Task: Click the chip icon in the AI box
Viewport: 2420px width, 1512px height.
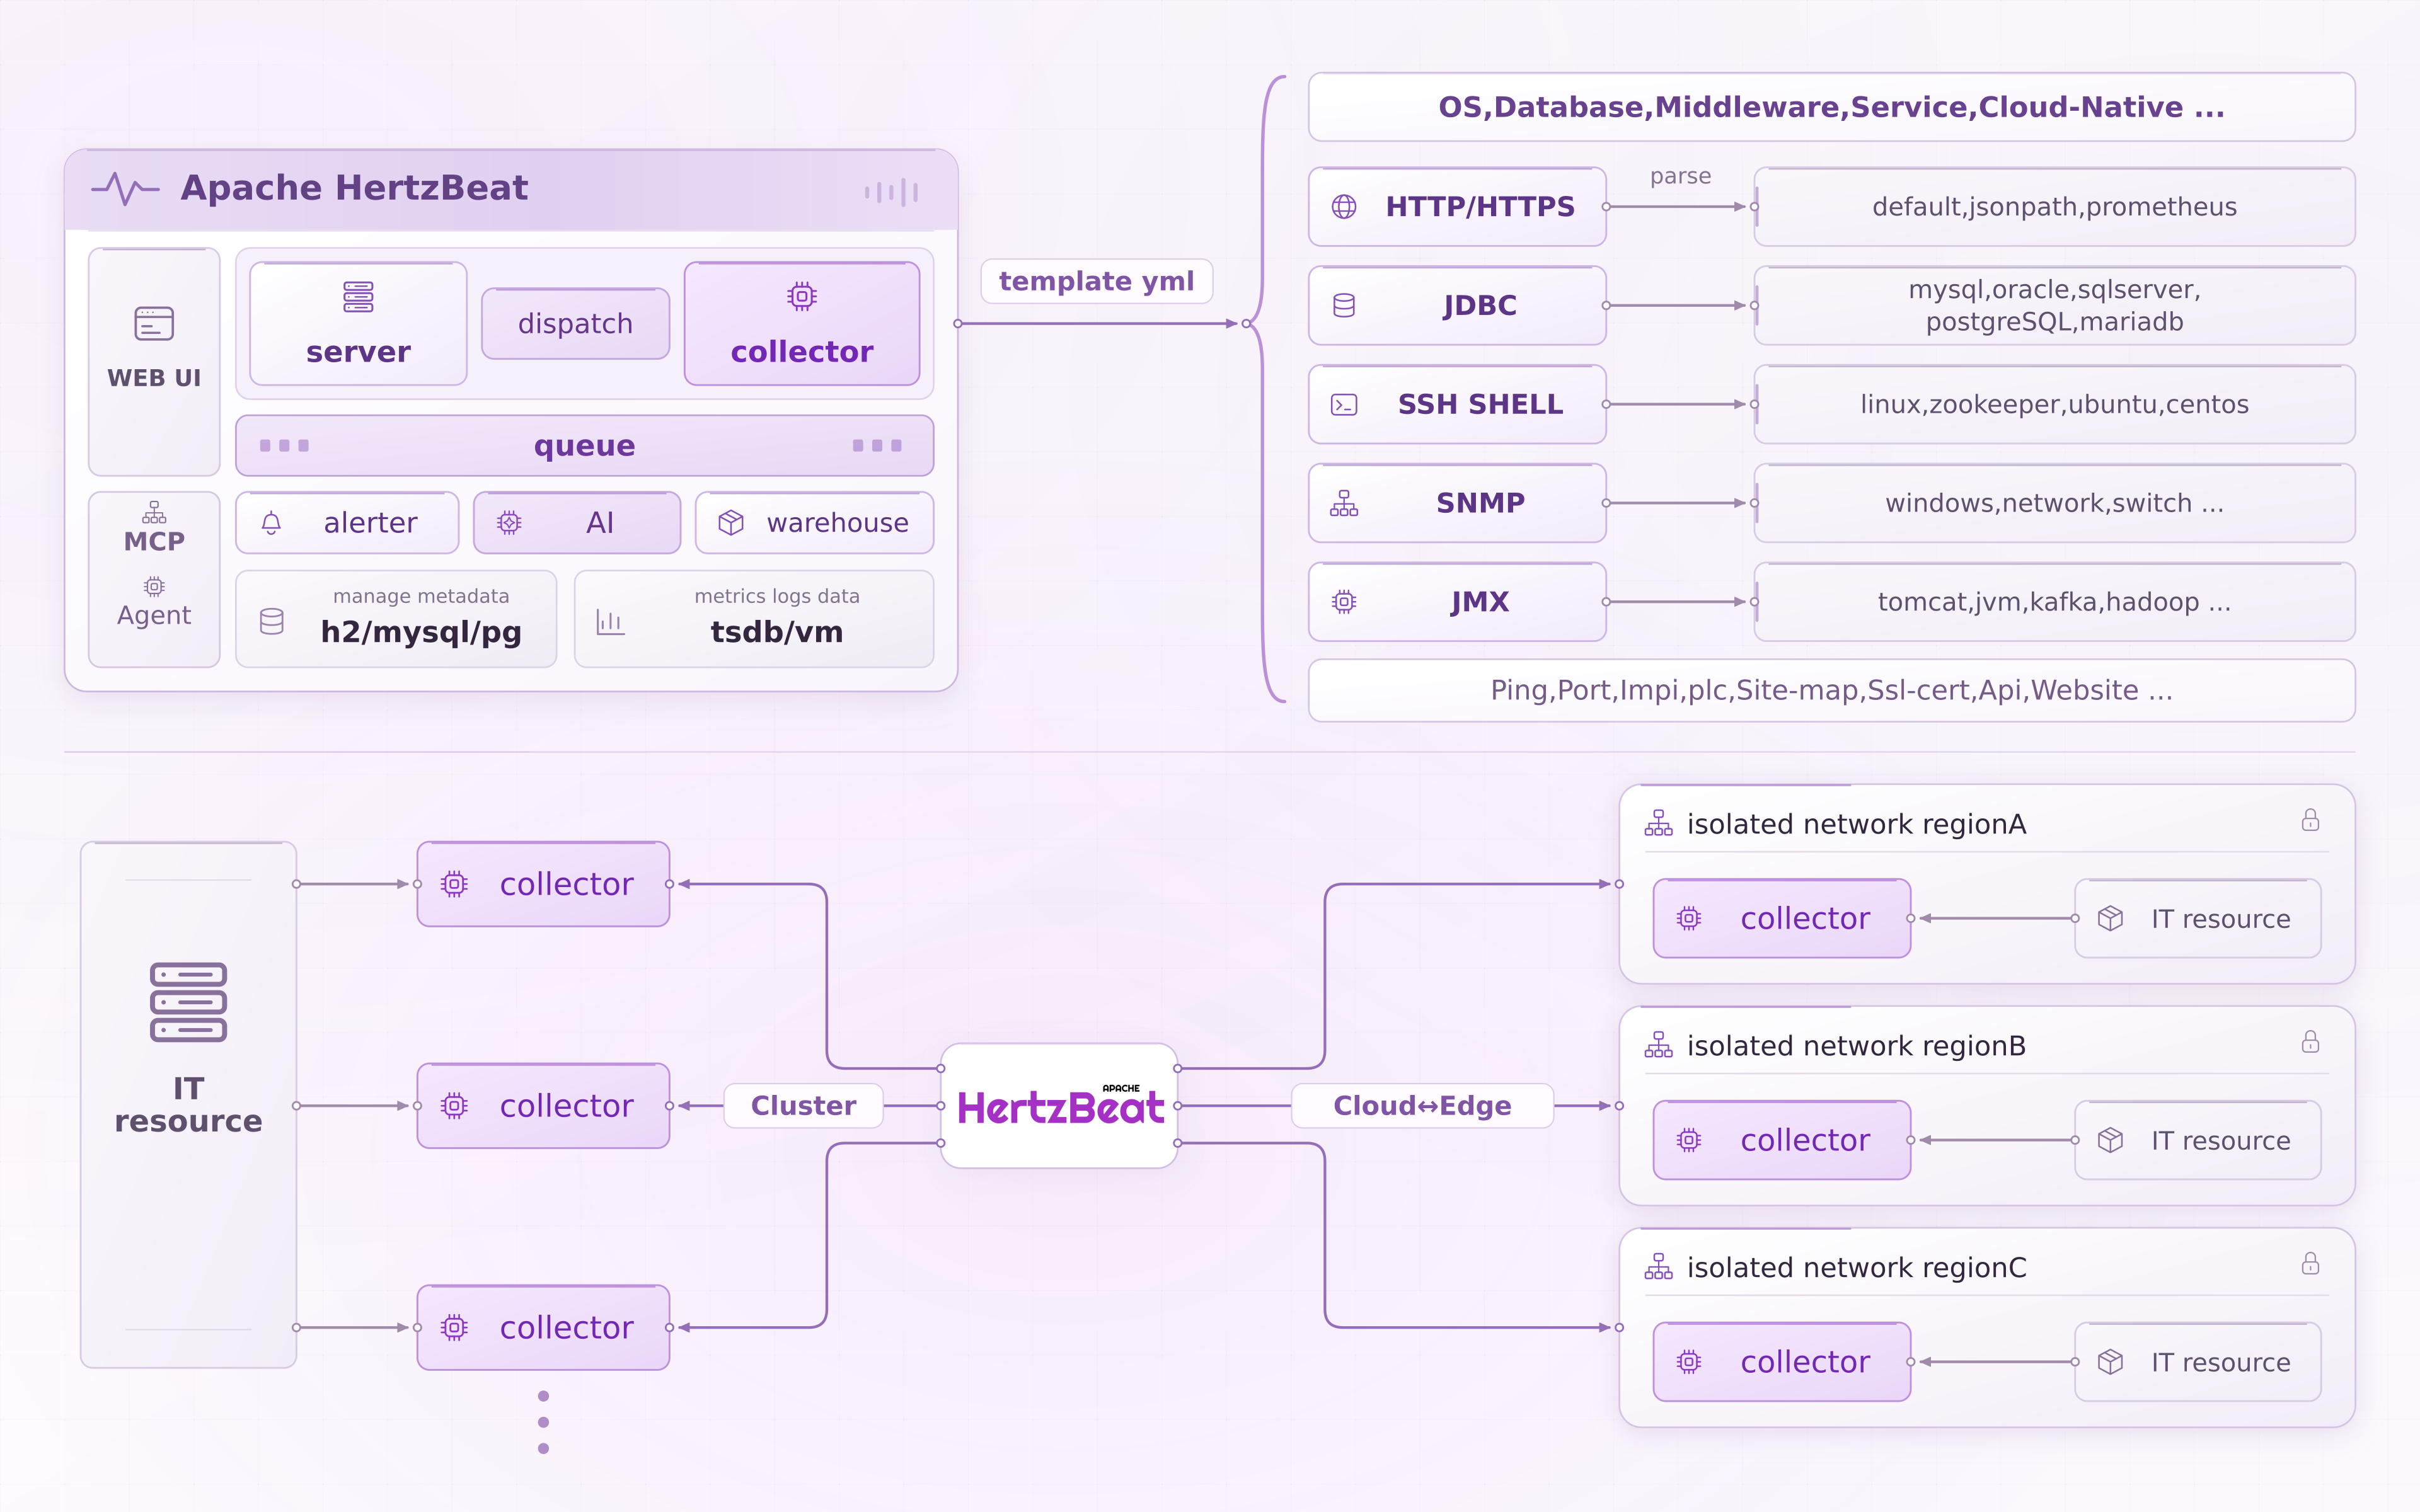Action: tap(509, 522)
